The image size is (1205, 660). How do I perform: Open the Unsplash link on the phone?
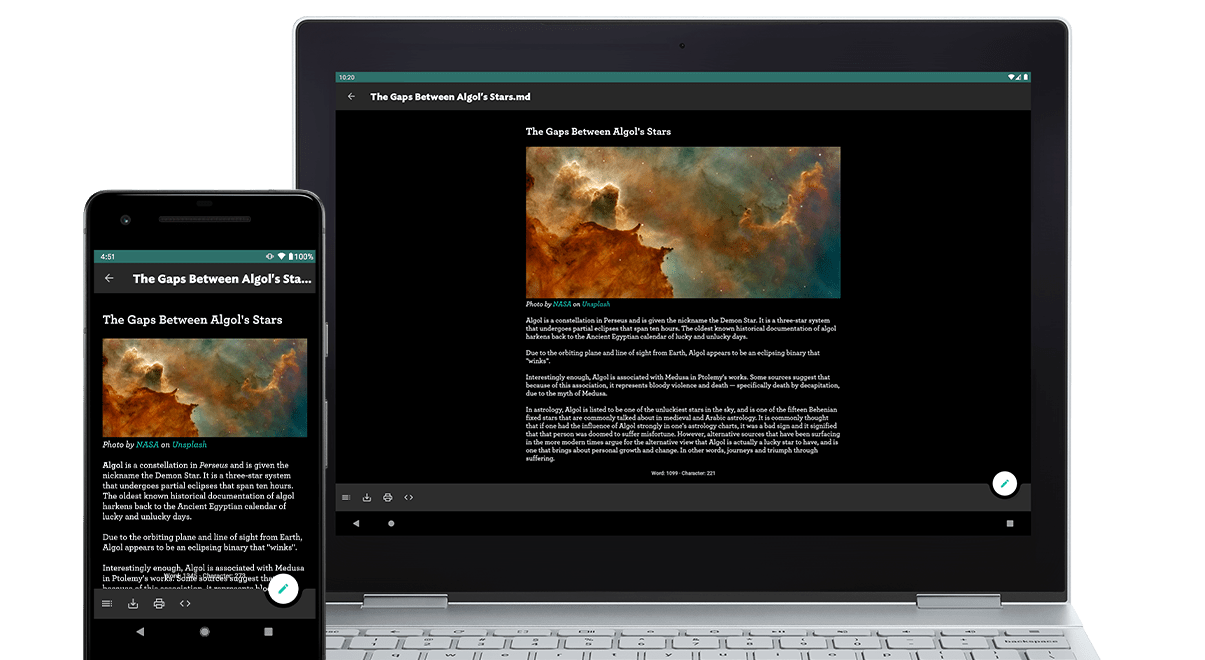[x=189, y=444]
